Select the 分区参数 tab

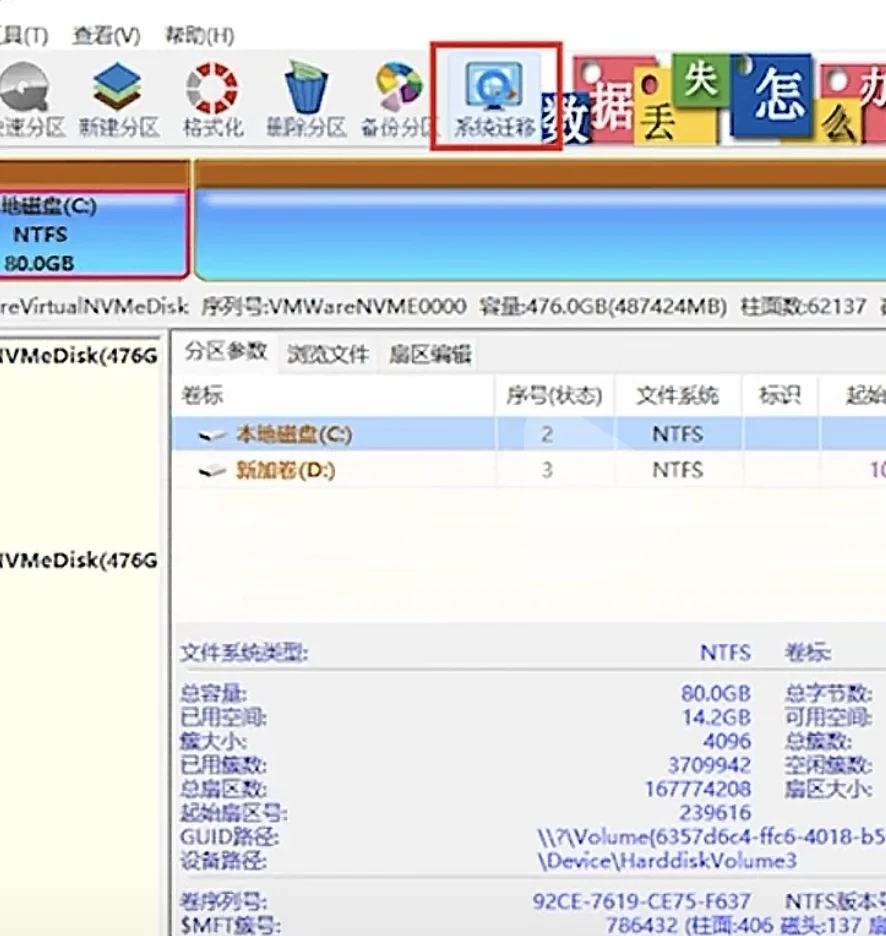[x=229, y=353]
